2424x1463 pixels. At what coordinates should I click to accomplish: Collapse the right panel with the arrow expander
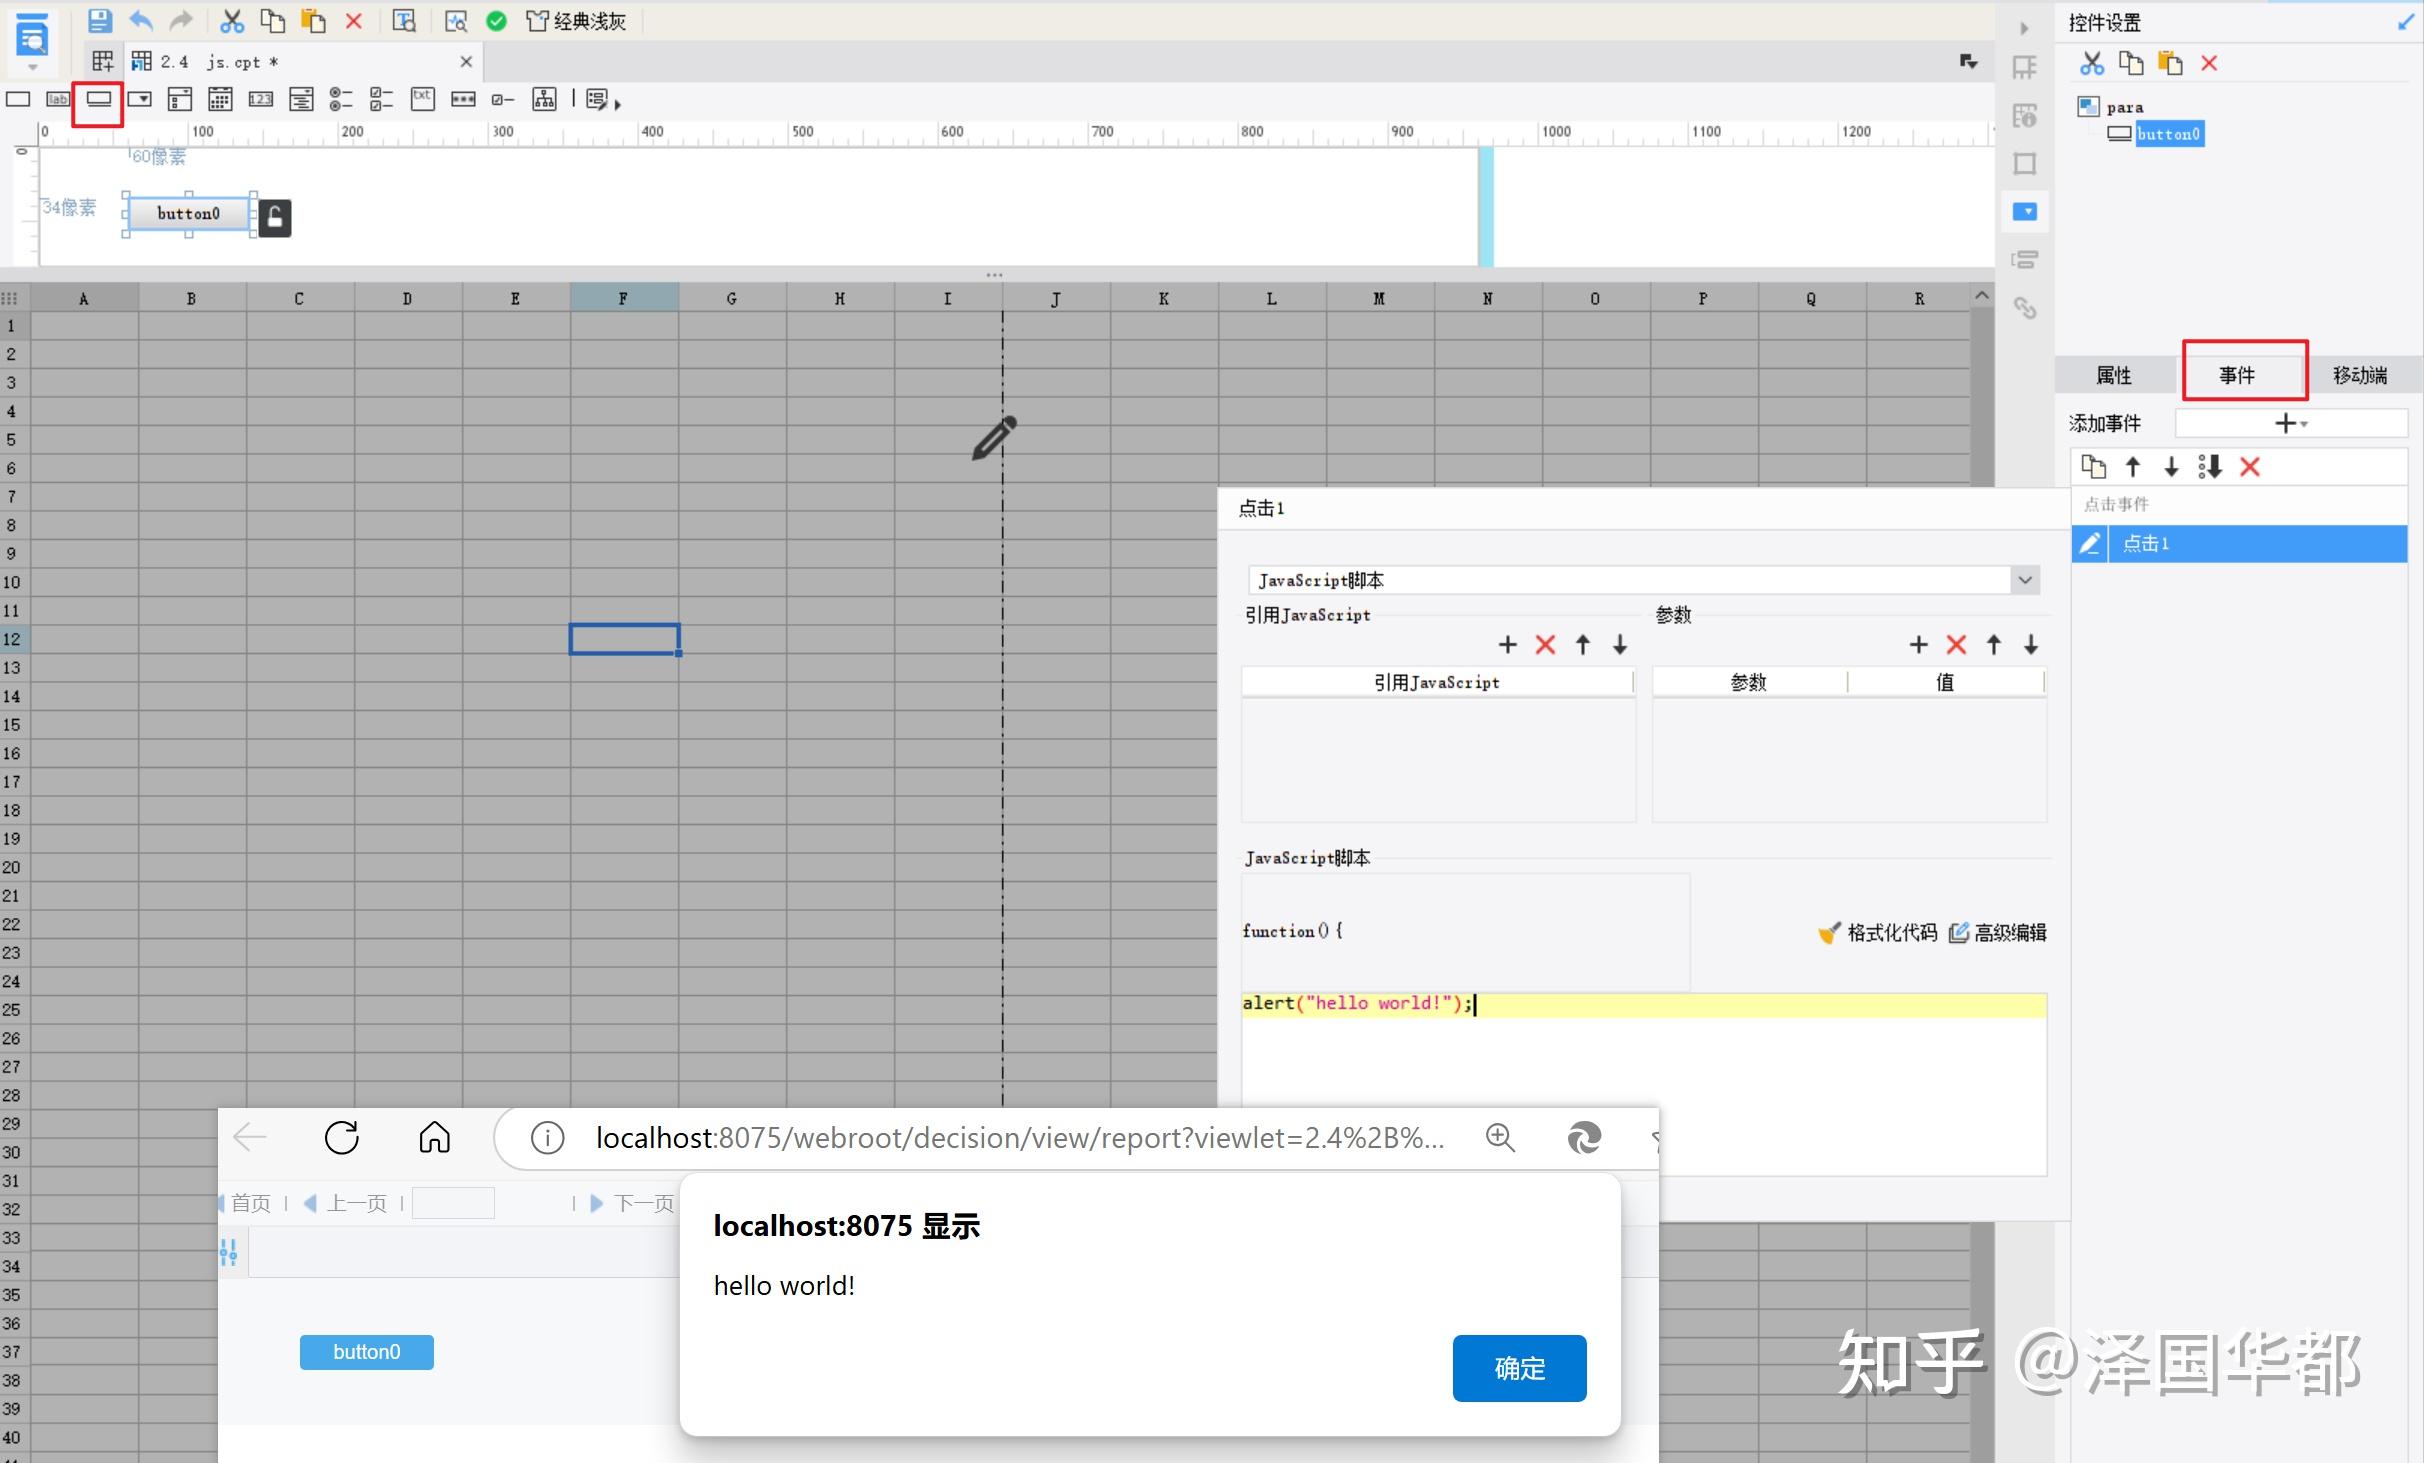coord(2025,27)
